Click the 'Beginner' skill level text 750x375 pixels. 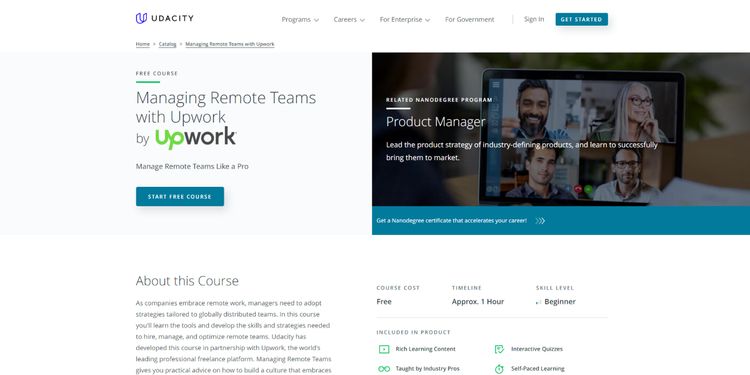pos(560,302)
